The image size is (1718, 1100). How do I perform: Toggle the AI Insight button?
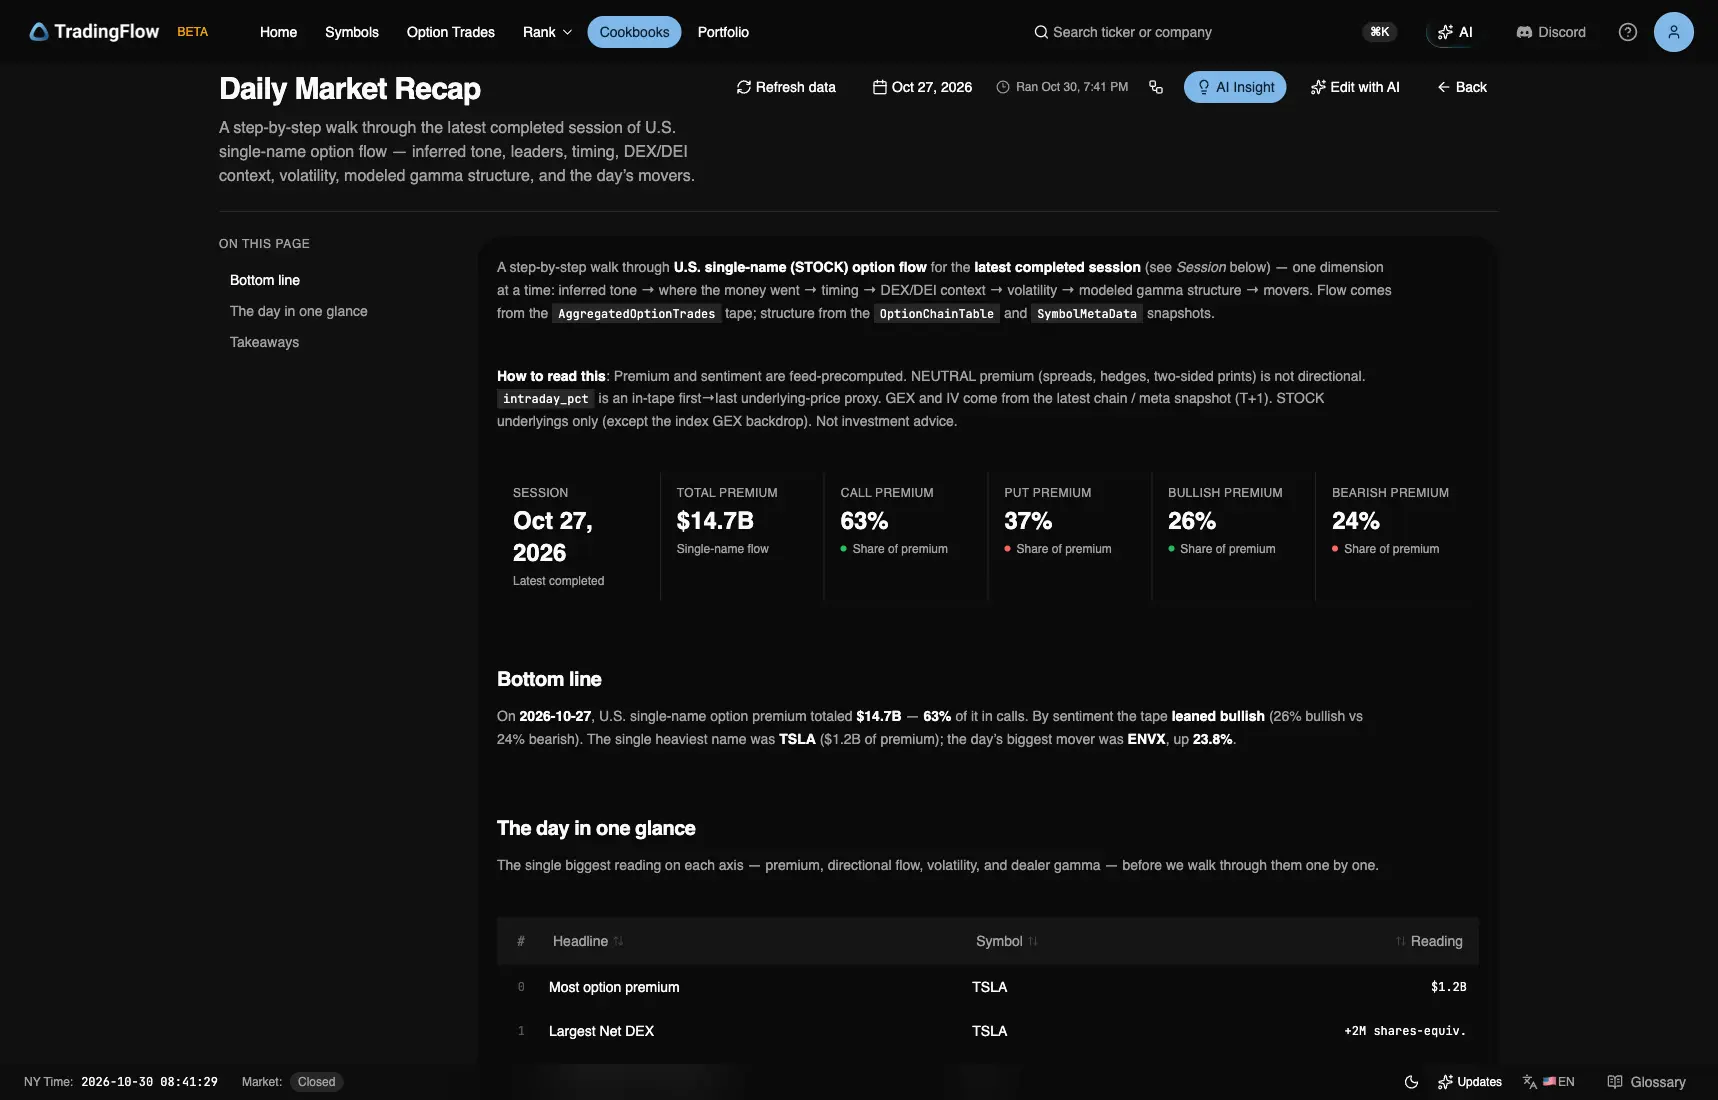click(1235, 87)
